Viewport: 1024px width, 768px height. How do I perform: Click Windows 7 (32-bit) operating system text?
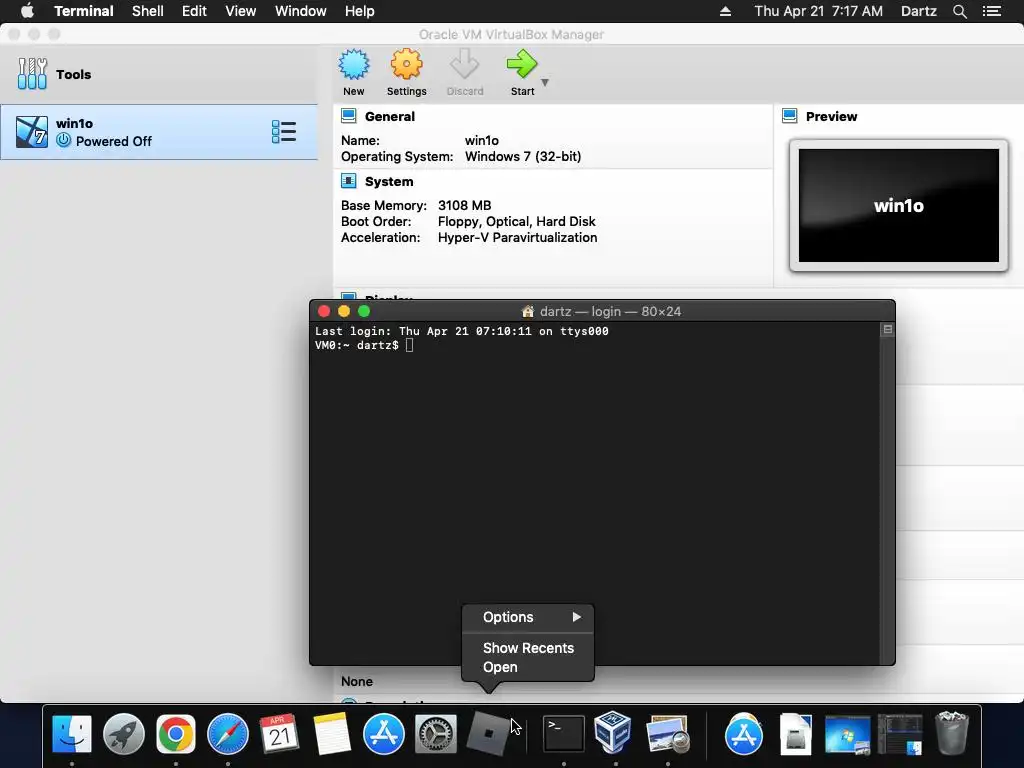pos(523,157)
